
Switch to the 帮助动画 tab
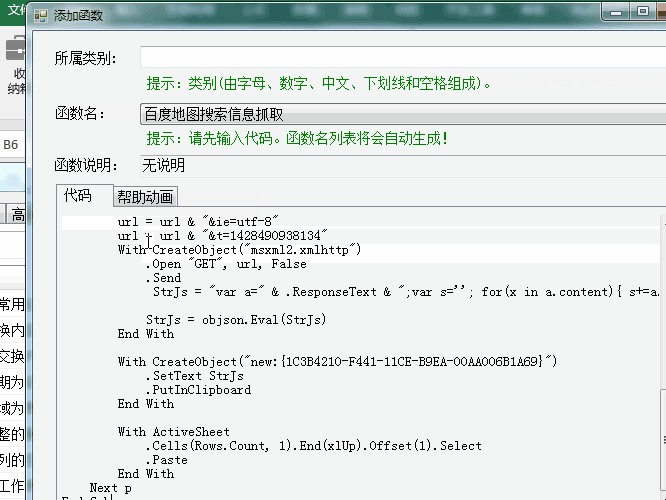point(145,197)
